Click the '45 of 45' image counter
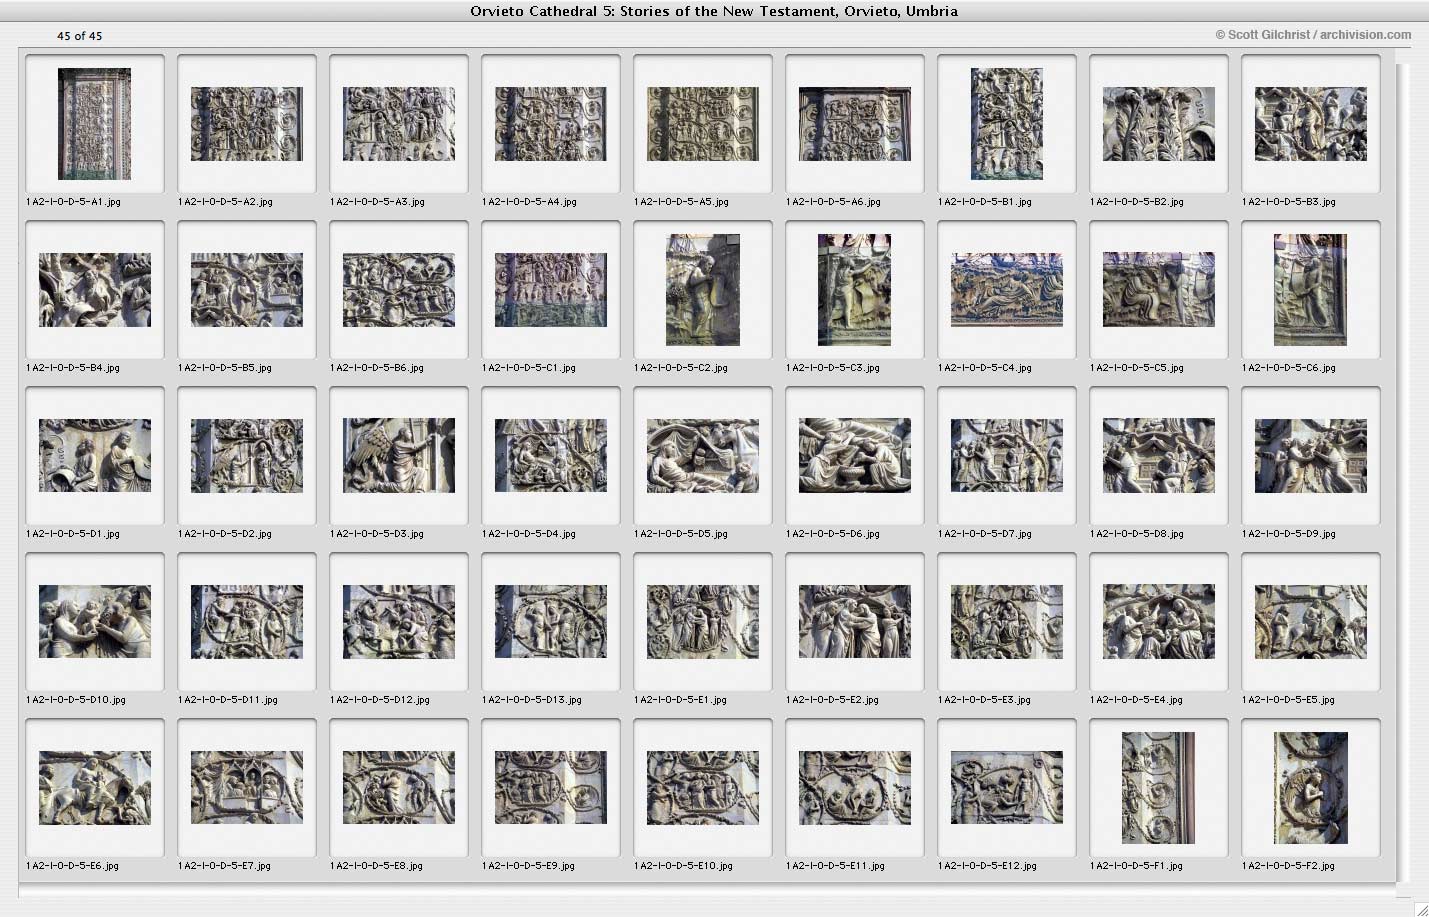 (79, 36)
